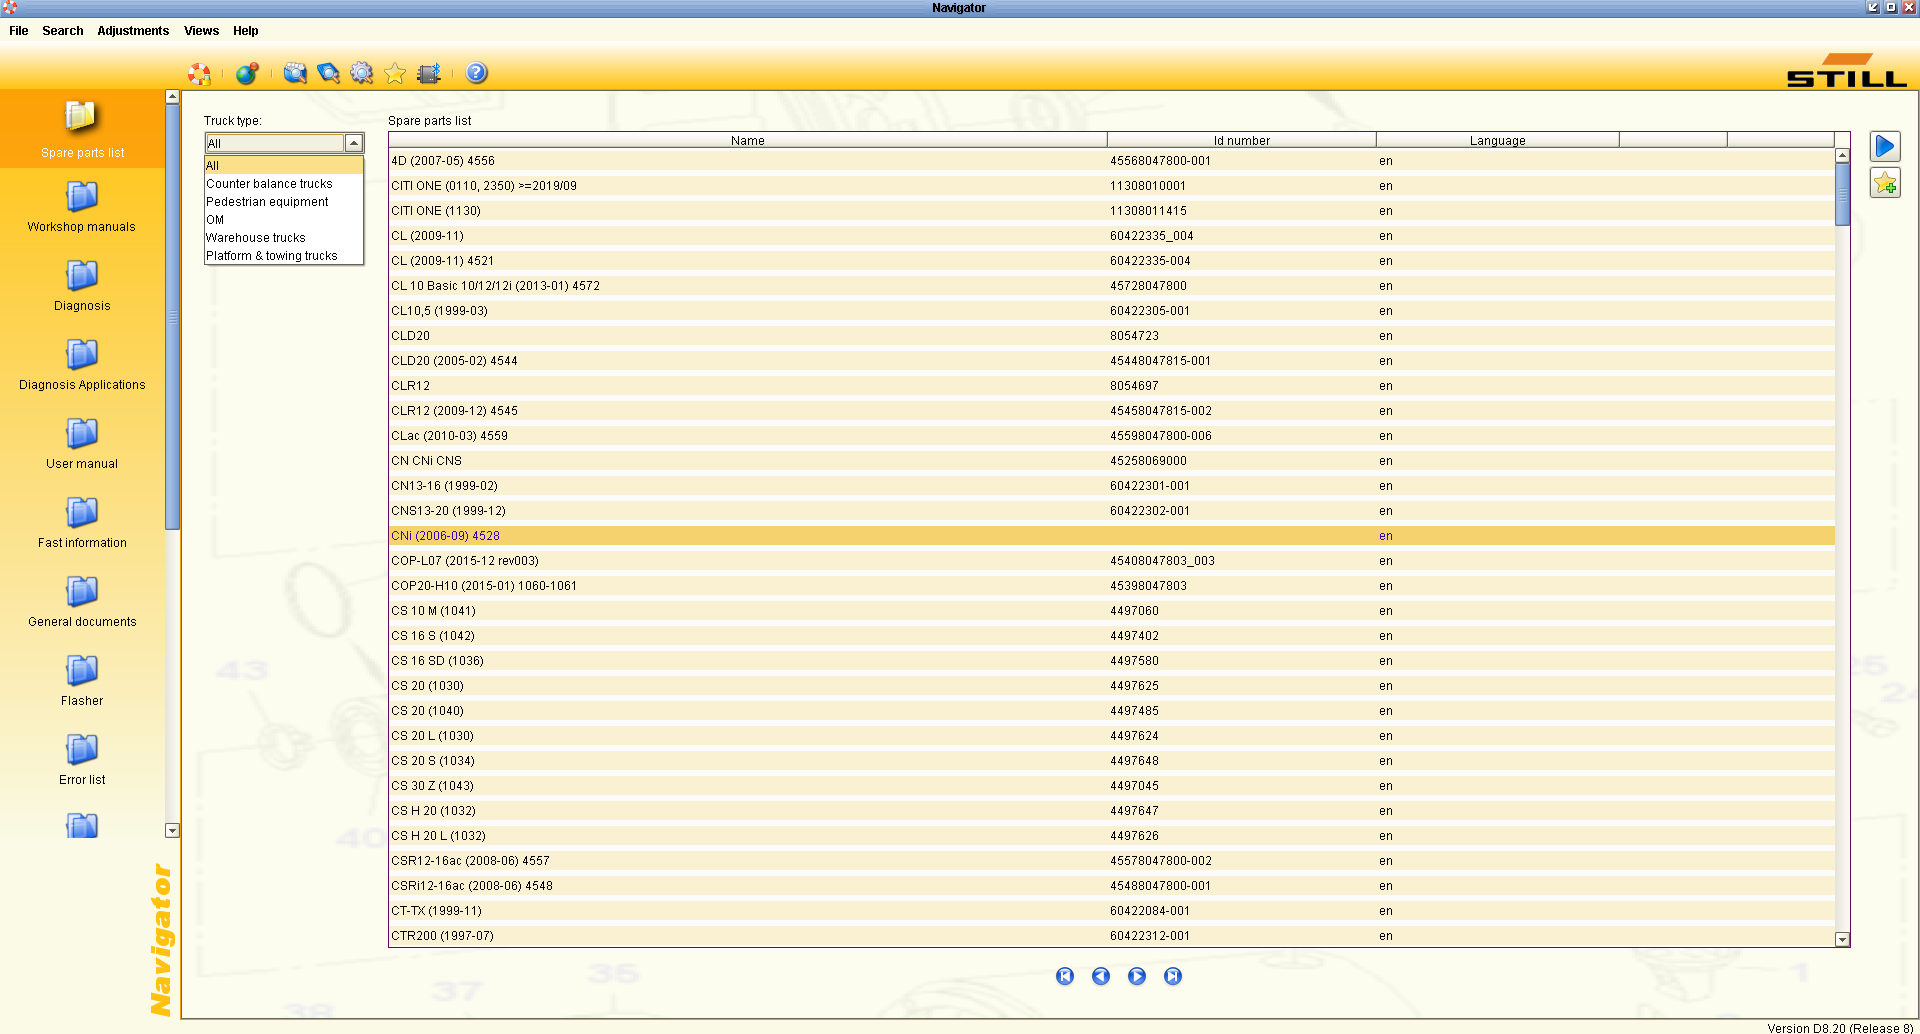The height and width of the screenshot is (1034, 1920).
Task: Sort the list by Id number column header
Action: coord(1242,141)
